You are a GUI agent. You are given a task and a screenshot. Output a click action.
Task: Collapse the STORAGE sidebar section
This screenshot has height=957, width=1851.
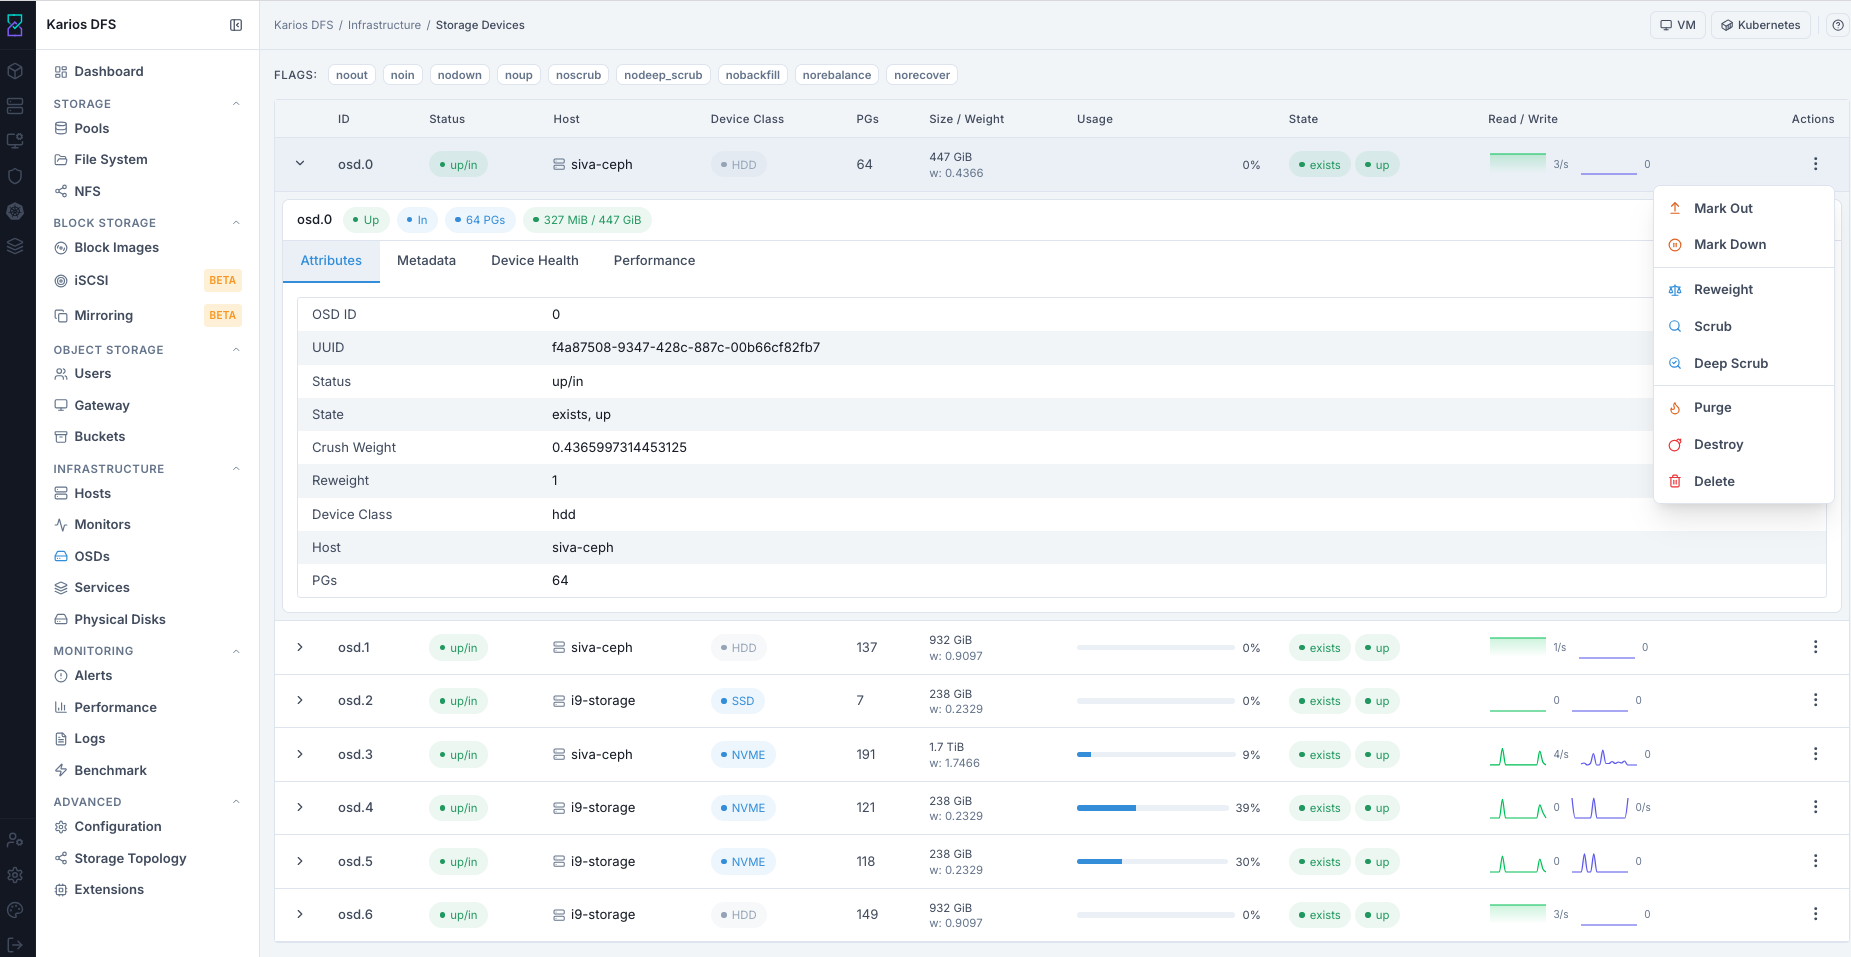click(x=236, y=104)
